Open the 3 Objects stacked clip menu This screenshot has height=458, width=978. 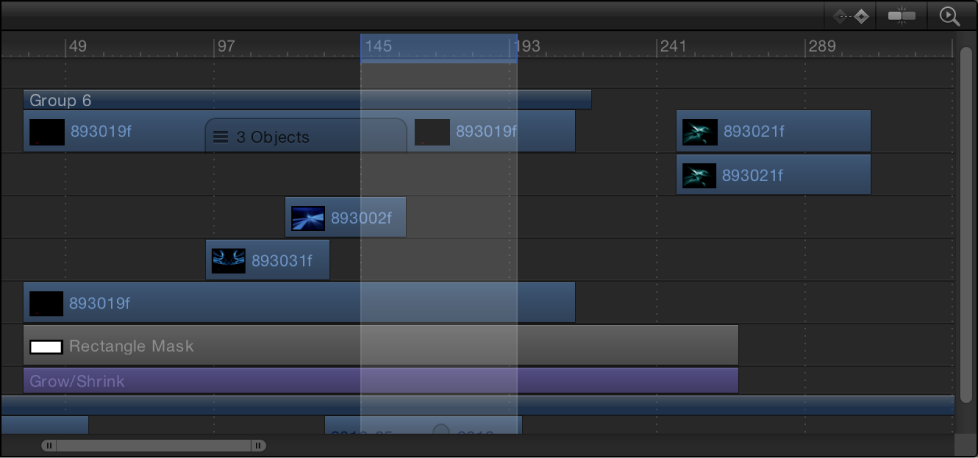(306, 136)
